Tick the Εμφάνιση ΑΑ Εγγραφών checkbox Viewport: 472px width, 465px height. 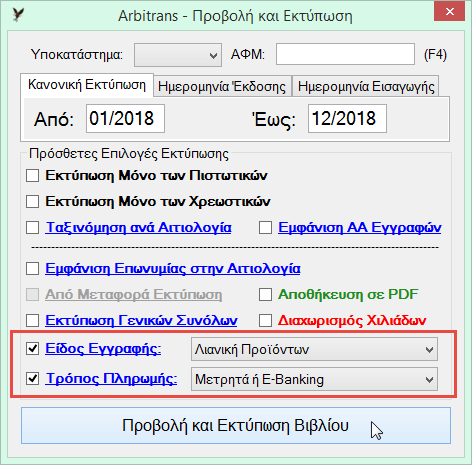click(265, 228)
